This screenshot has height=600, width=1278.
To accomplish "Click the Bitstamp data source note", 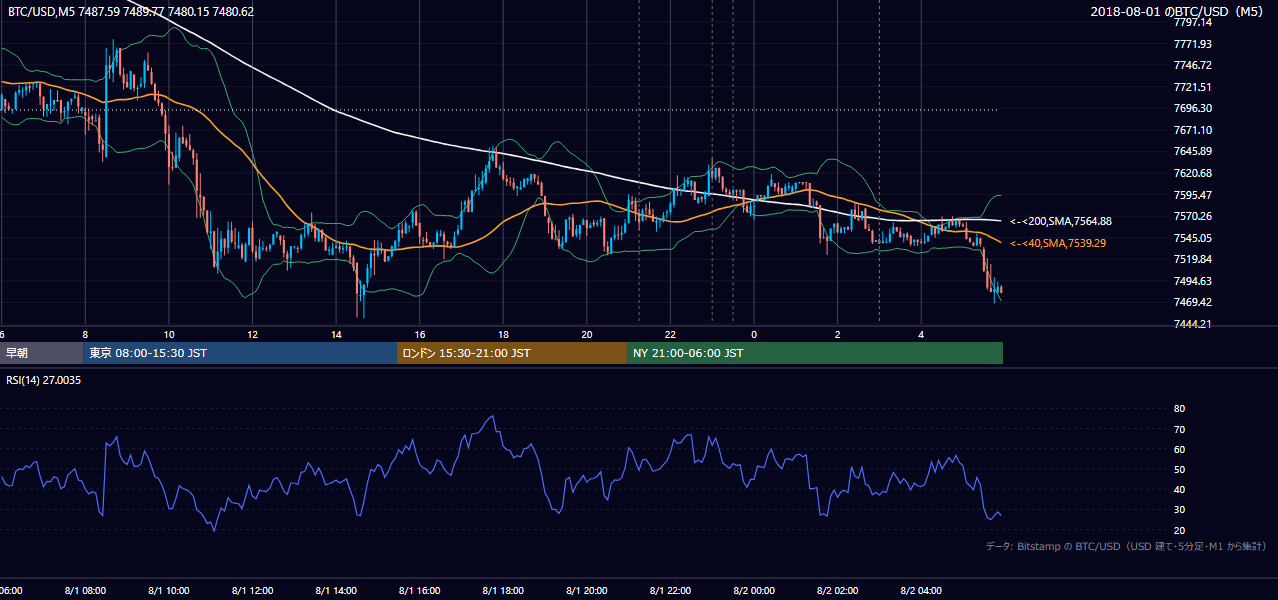I will coord(1126,546).
